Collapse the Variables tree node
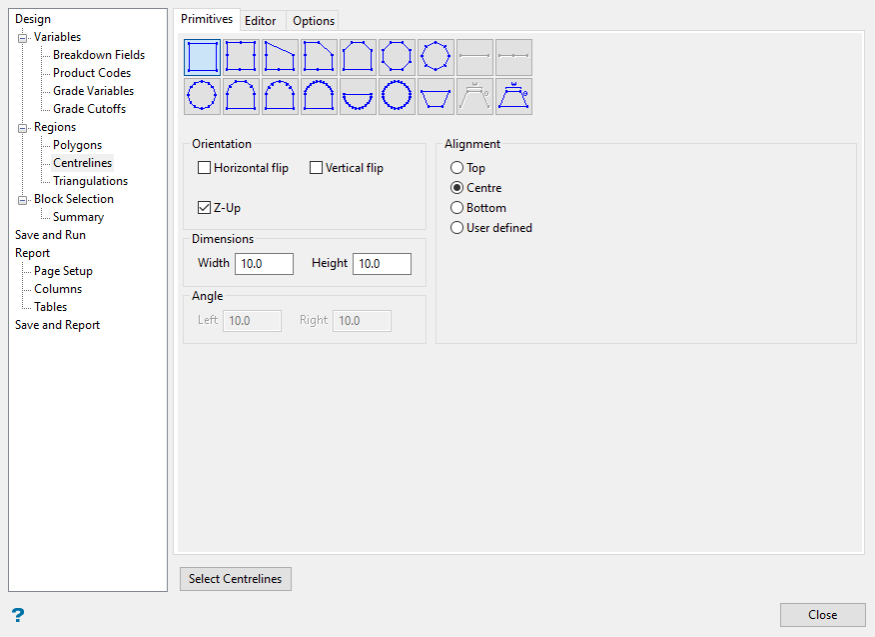This screenshot has height=637, width=875. click(23, 38)
